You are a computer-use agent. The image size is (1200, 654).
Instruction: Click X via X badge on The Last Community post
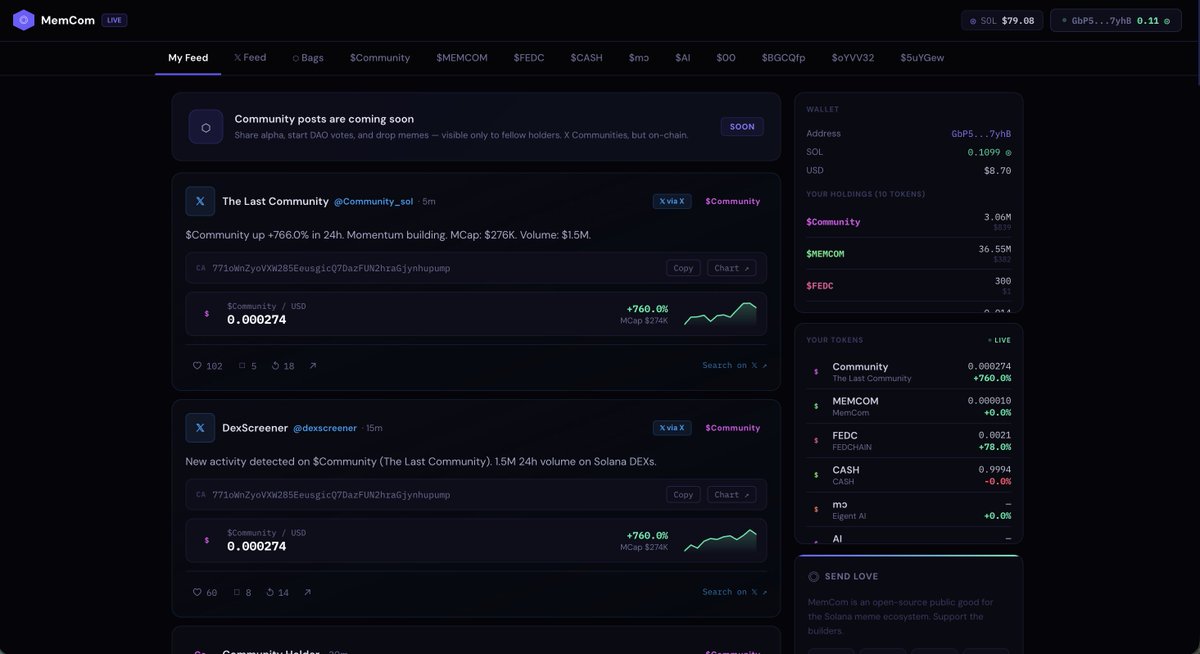(x=672, y=201)
